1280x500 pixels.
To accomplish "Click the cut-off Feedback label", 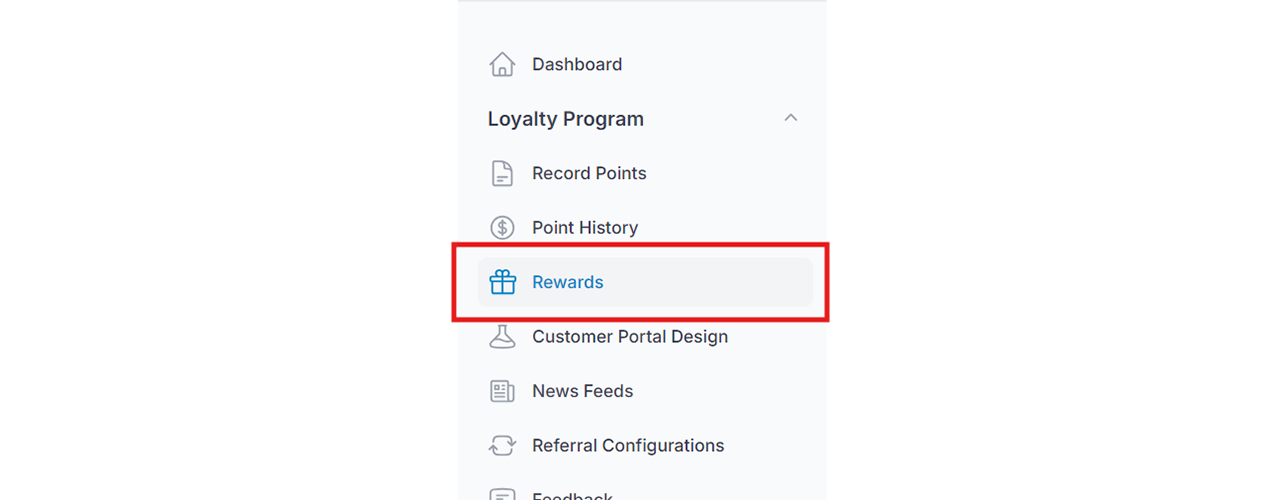I will click(573, 495).
